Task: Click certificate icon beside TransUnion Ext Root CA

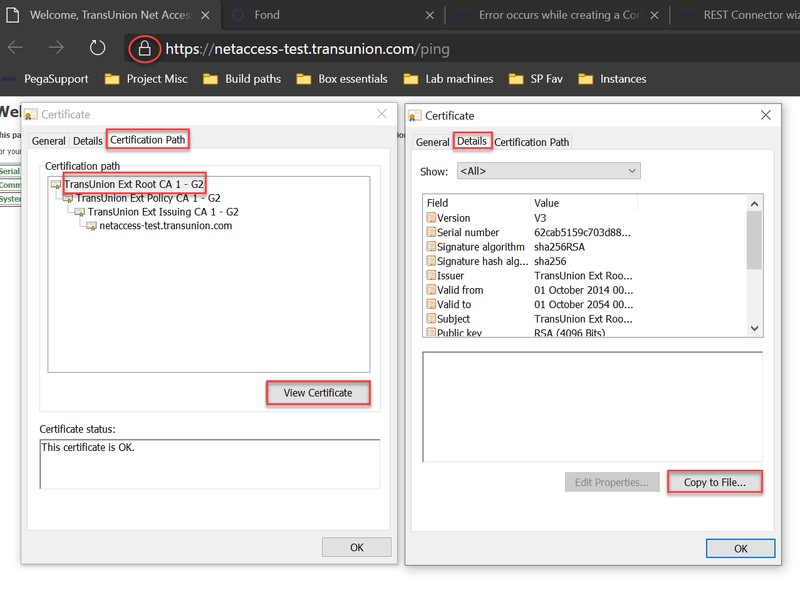Action: [x=56, y=185]
